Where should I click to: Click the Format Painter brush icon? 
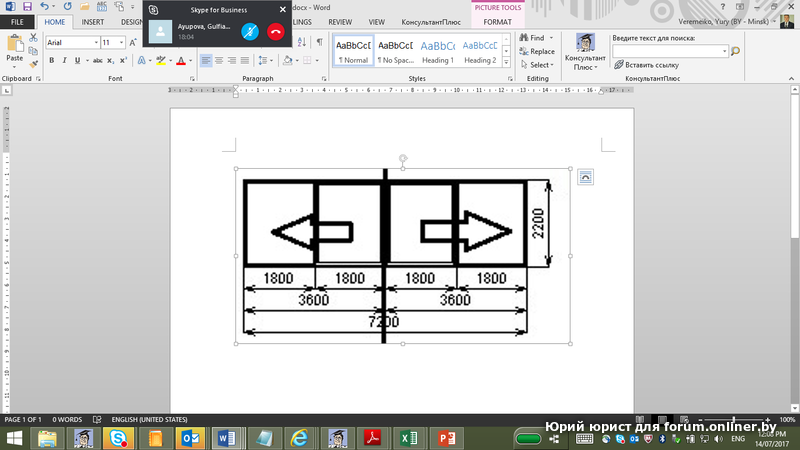pyautogui.click(x=34, y=64)
